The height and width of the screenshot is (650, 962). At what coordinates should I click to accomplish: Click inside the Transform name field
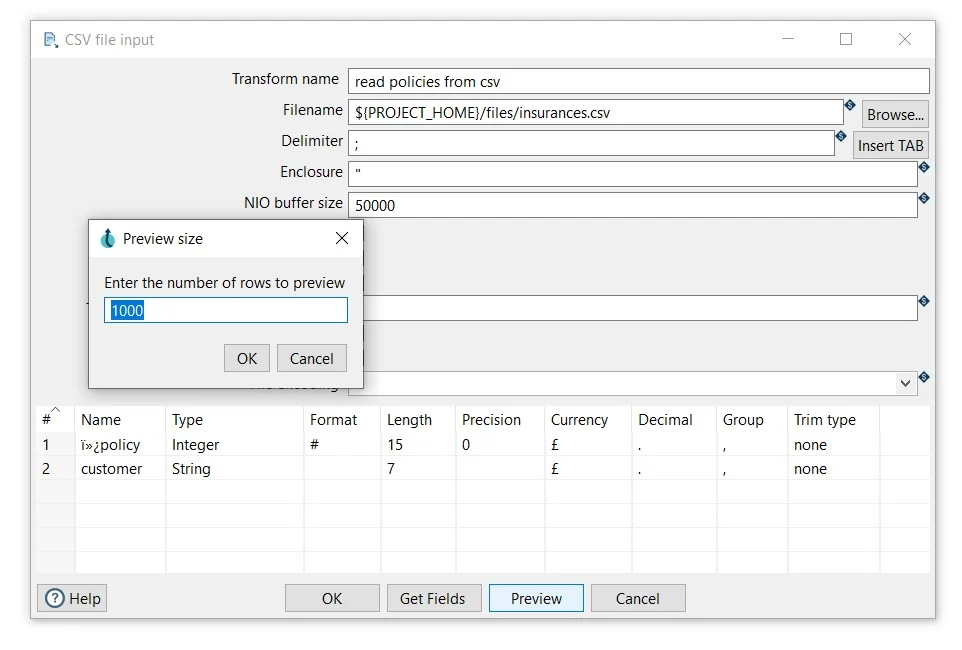click(x=636, y=80)
